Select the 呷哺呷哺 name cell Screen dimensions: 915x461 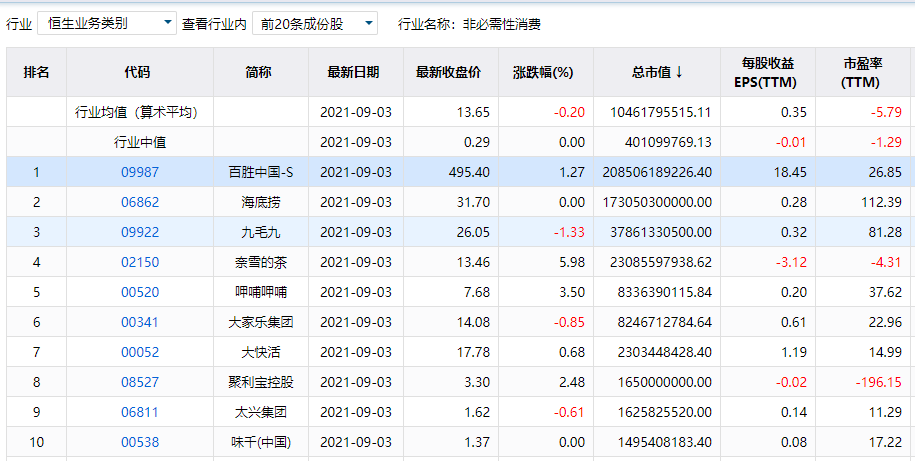pos(261,292)
